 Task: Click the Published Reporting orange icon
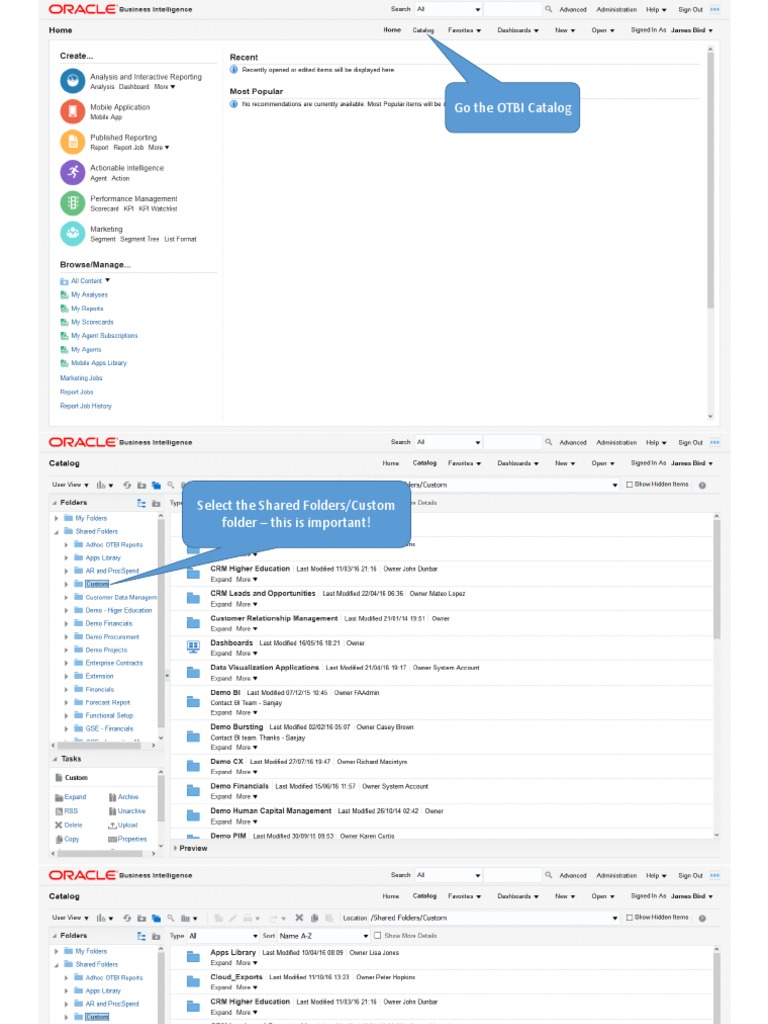pos(72,142)
